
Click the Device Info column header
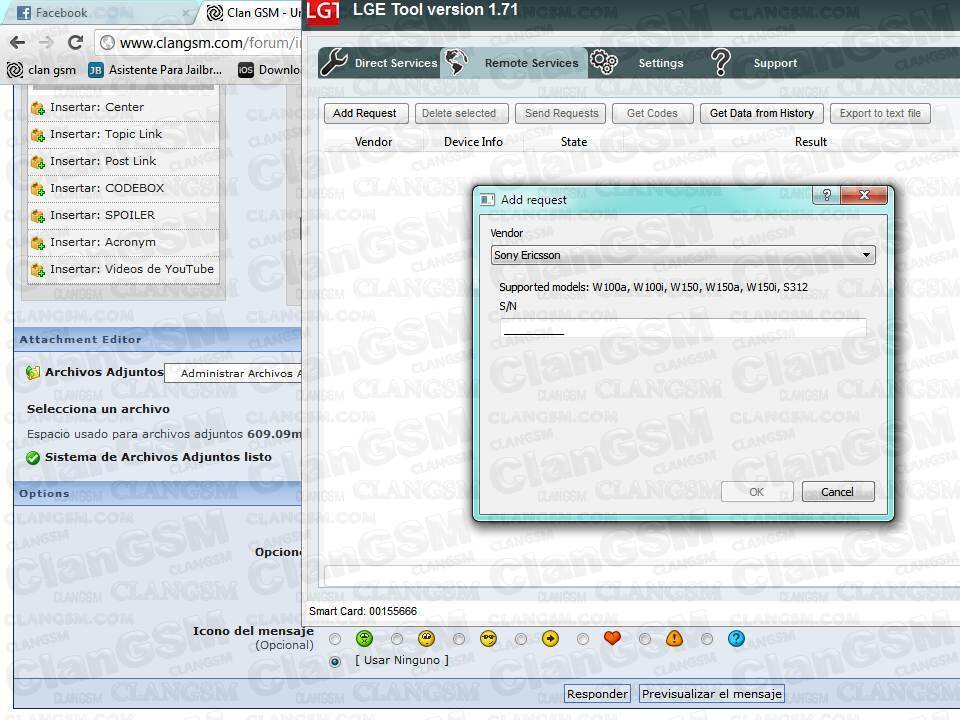(473, 141)
